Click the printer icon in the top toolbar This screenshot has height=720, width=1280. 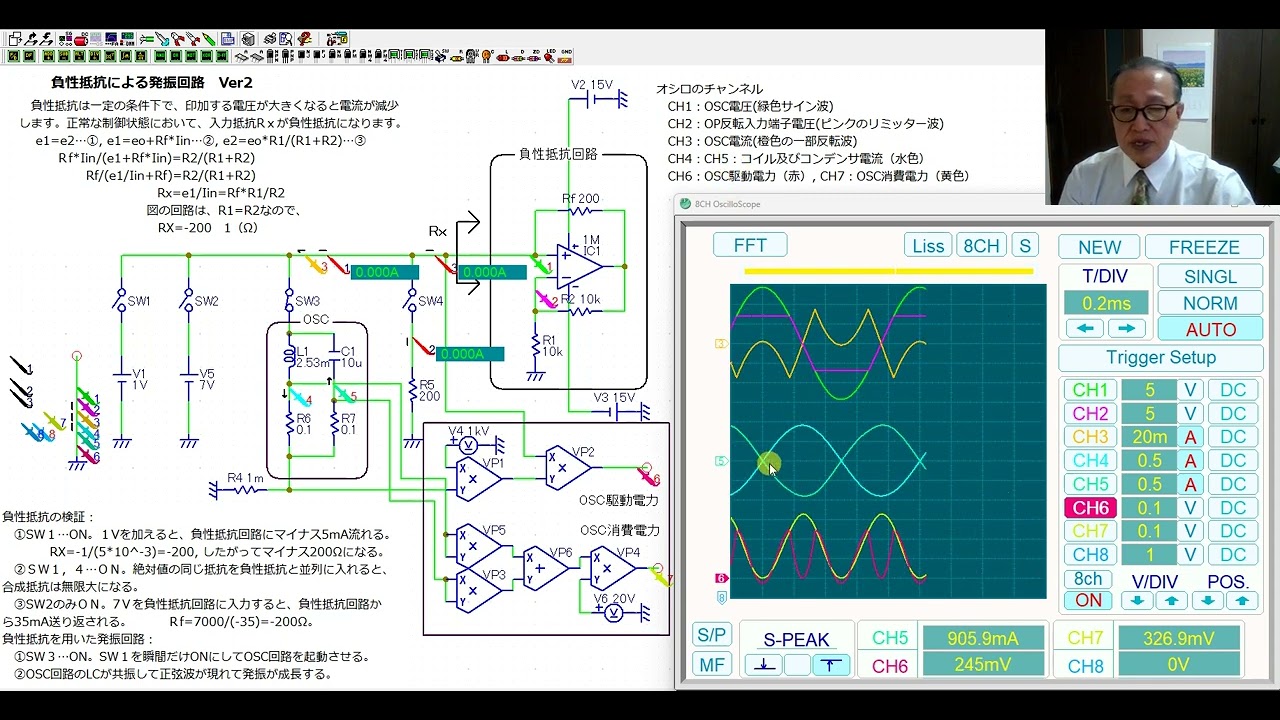pyautogui.click(x=270, y=39)
